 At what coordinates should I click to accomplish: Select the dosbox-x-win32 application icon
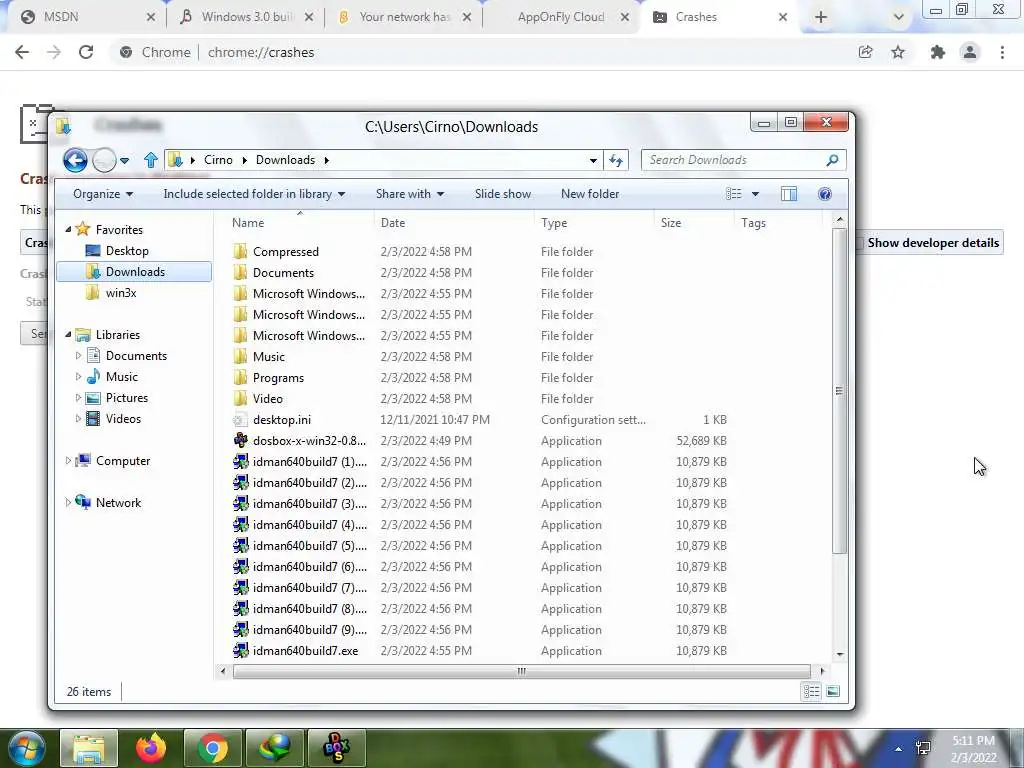(240, 441)
